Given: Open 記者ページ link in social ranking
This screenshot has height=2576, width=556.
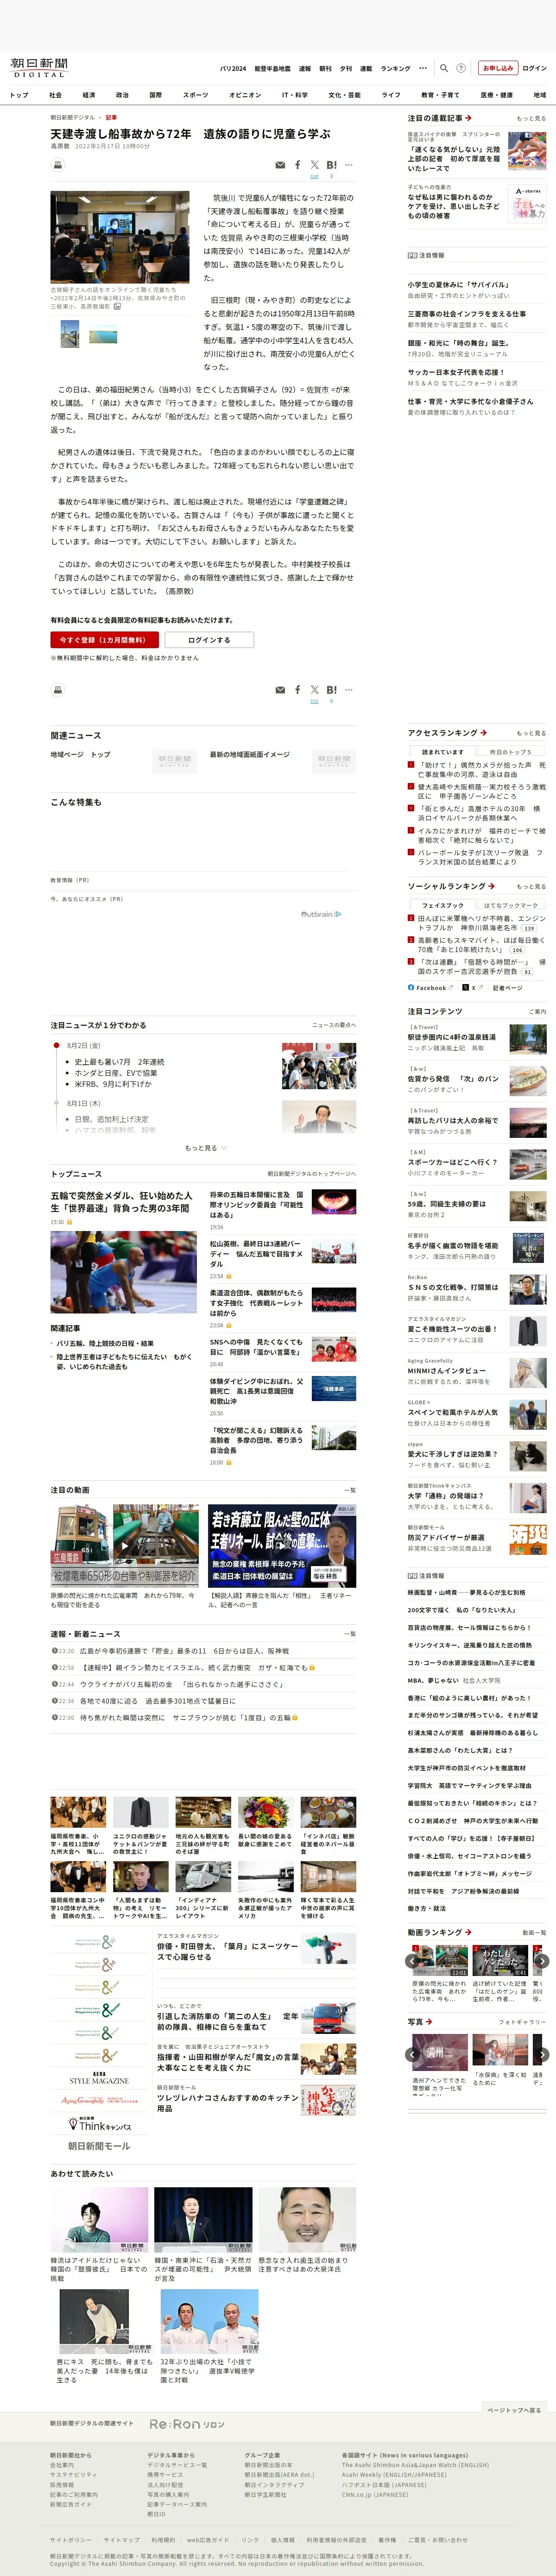Looking at the screenshot, I should (507, 988).
